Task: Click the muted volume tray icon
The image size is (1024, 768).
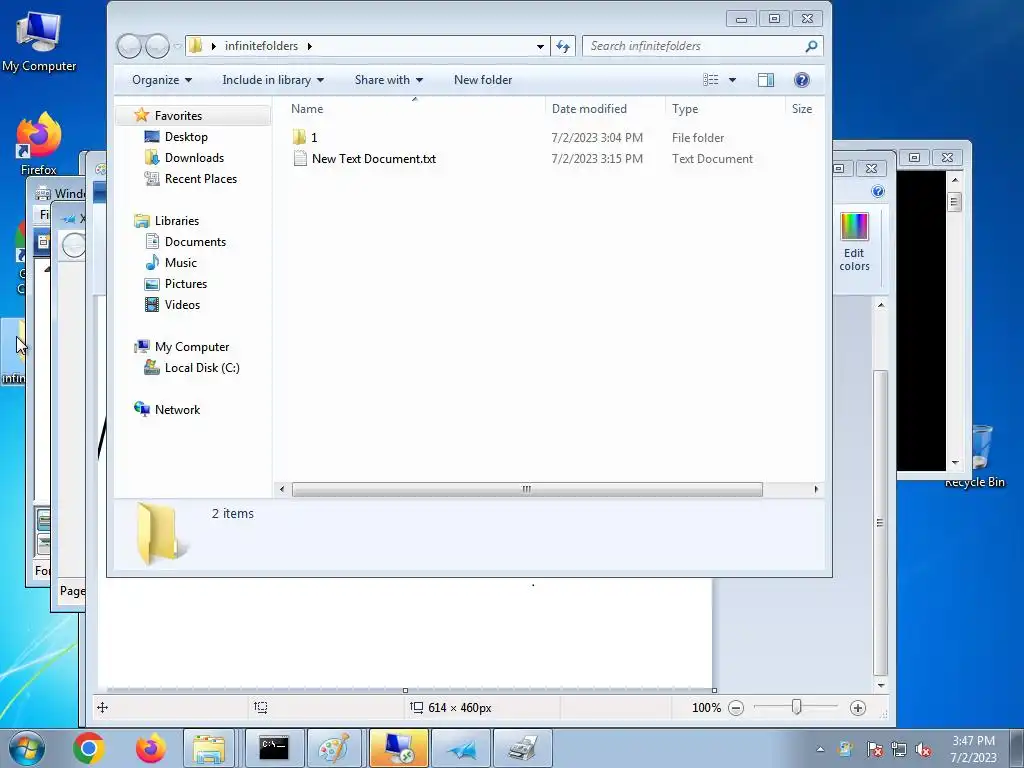Action: click(923, 750)
